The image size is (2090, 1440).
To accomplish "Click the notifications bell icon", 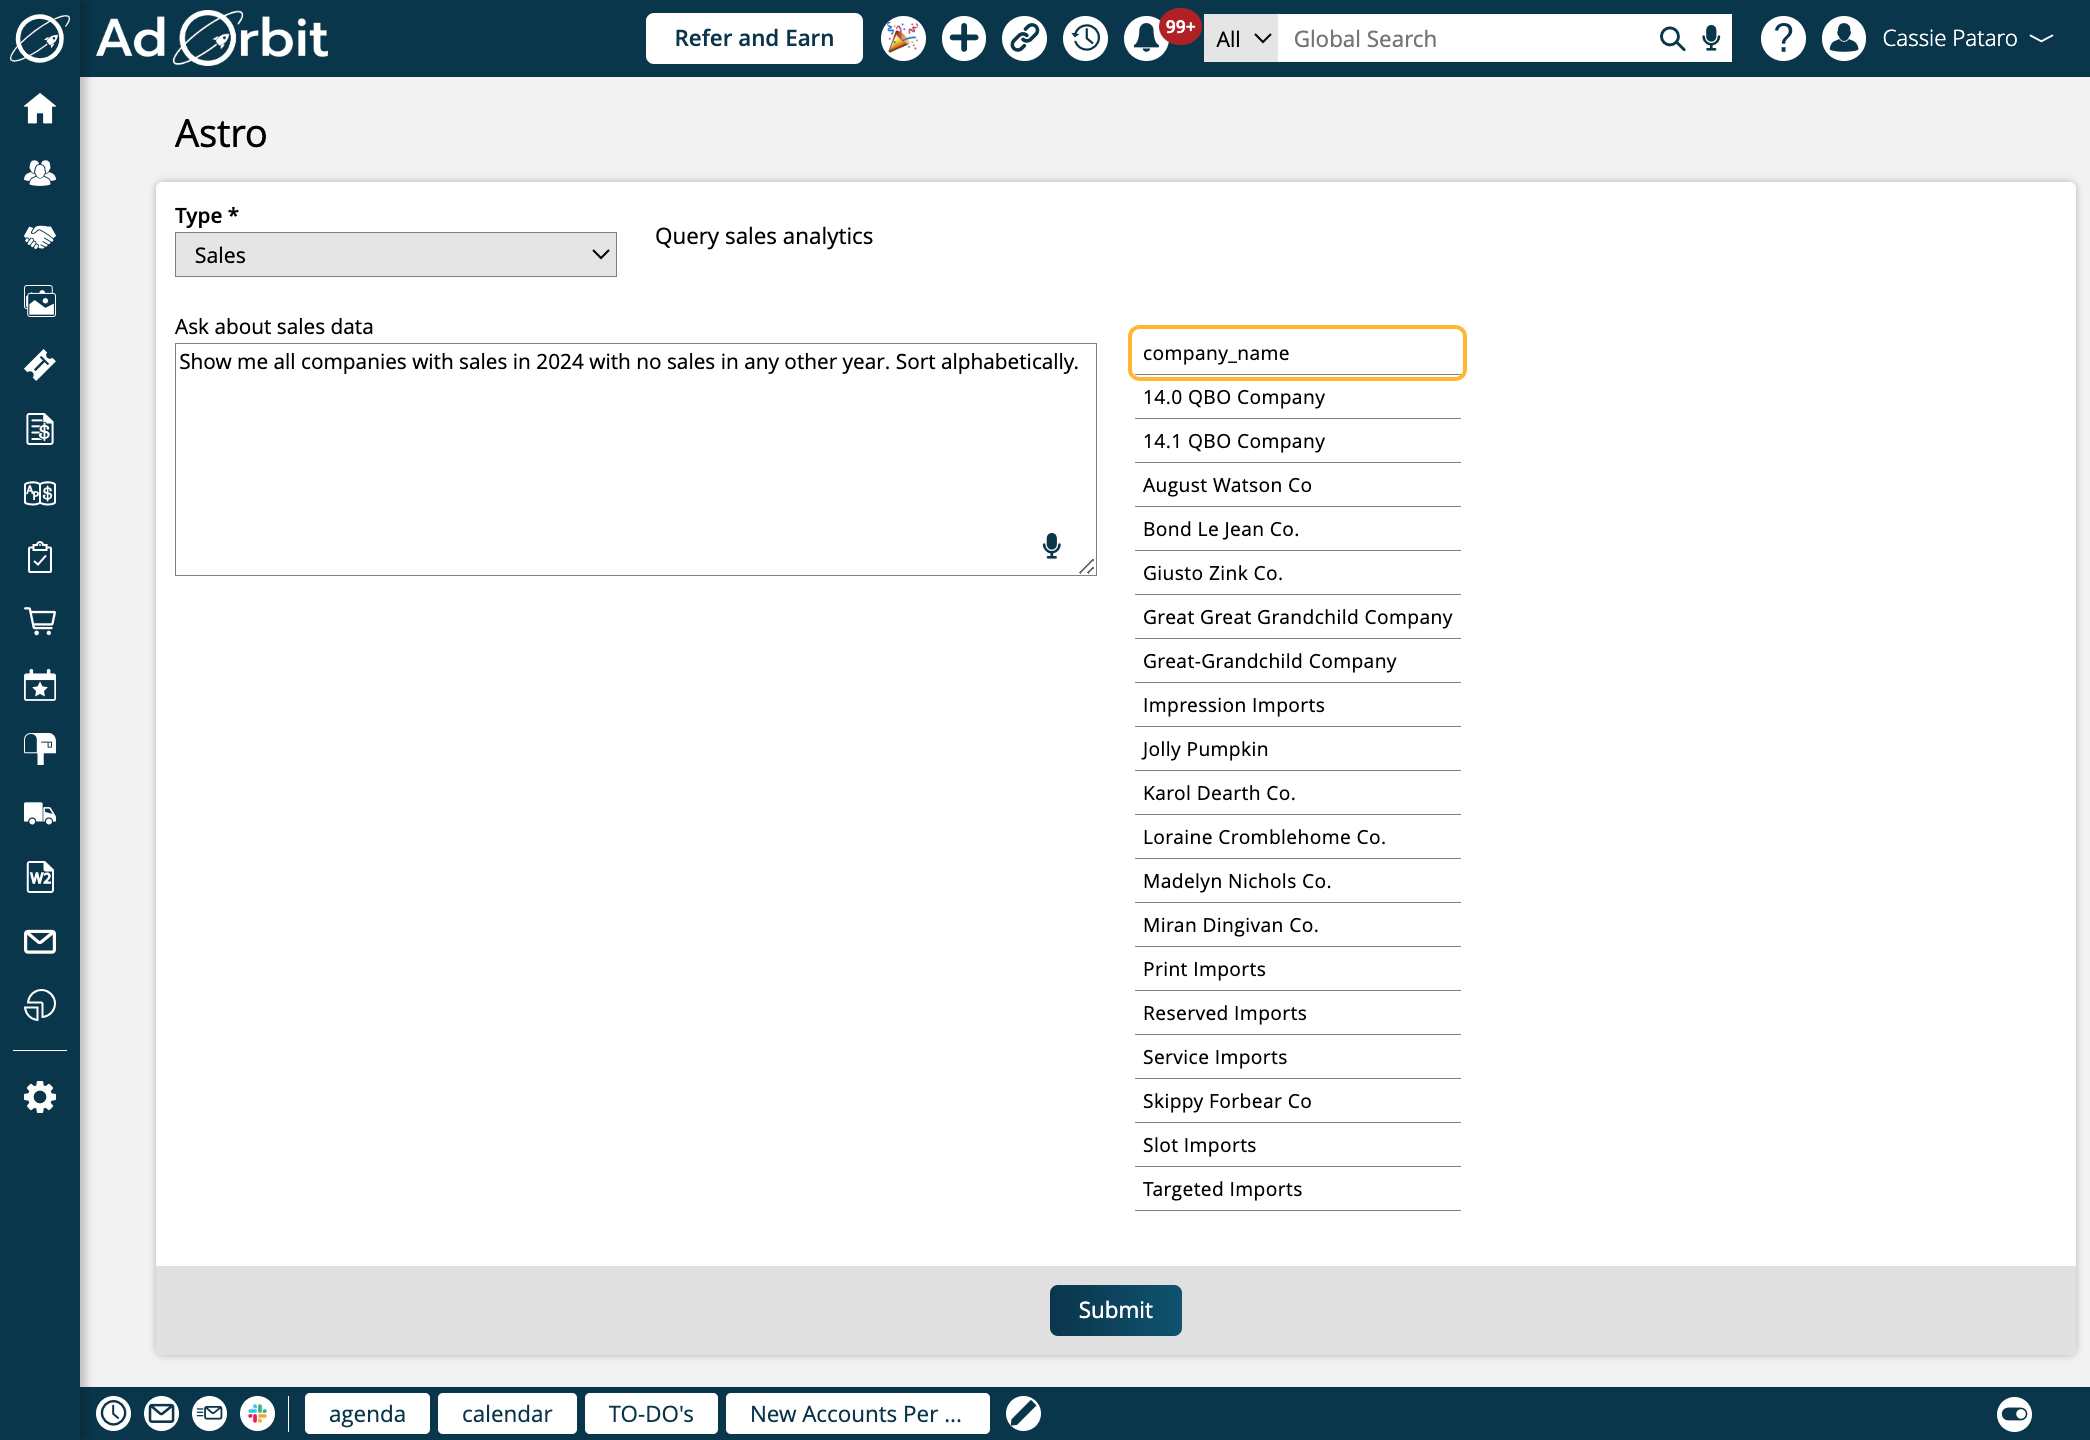I will (x=1146, y=39).
